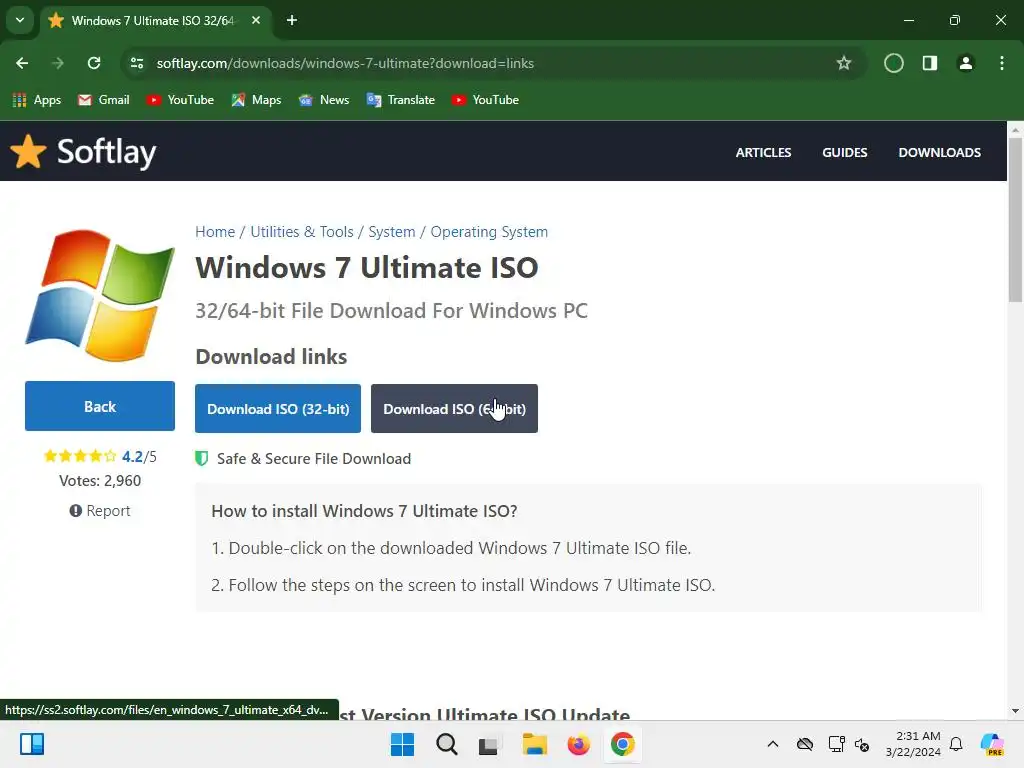The height and width of the screenshot is (768, 1024).
Task: Open the Chrome profile icon
Action: tap(966, 63)
